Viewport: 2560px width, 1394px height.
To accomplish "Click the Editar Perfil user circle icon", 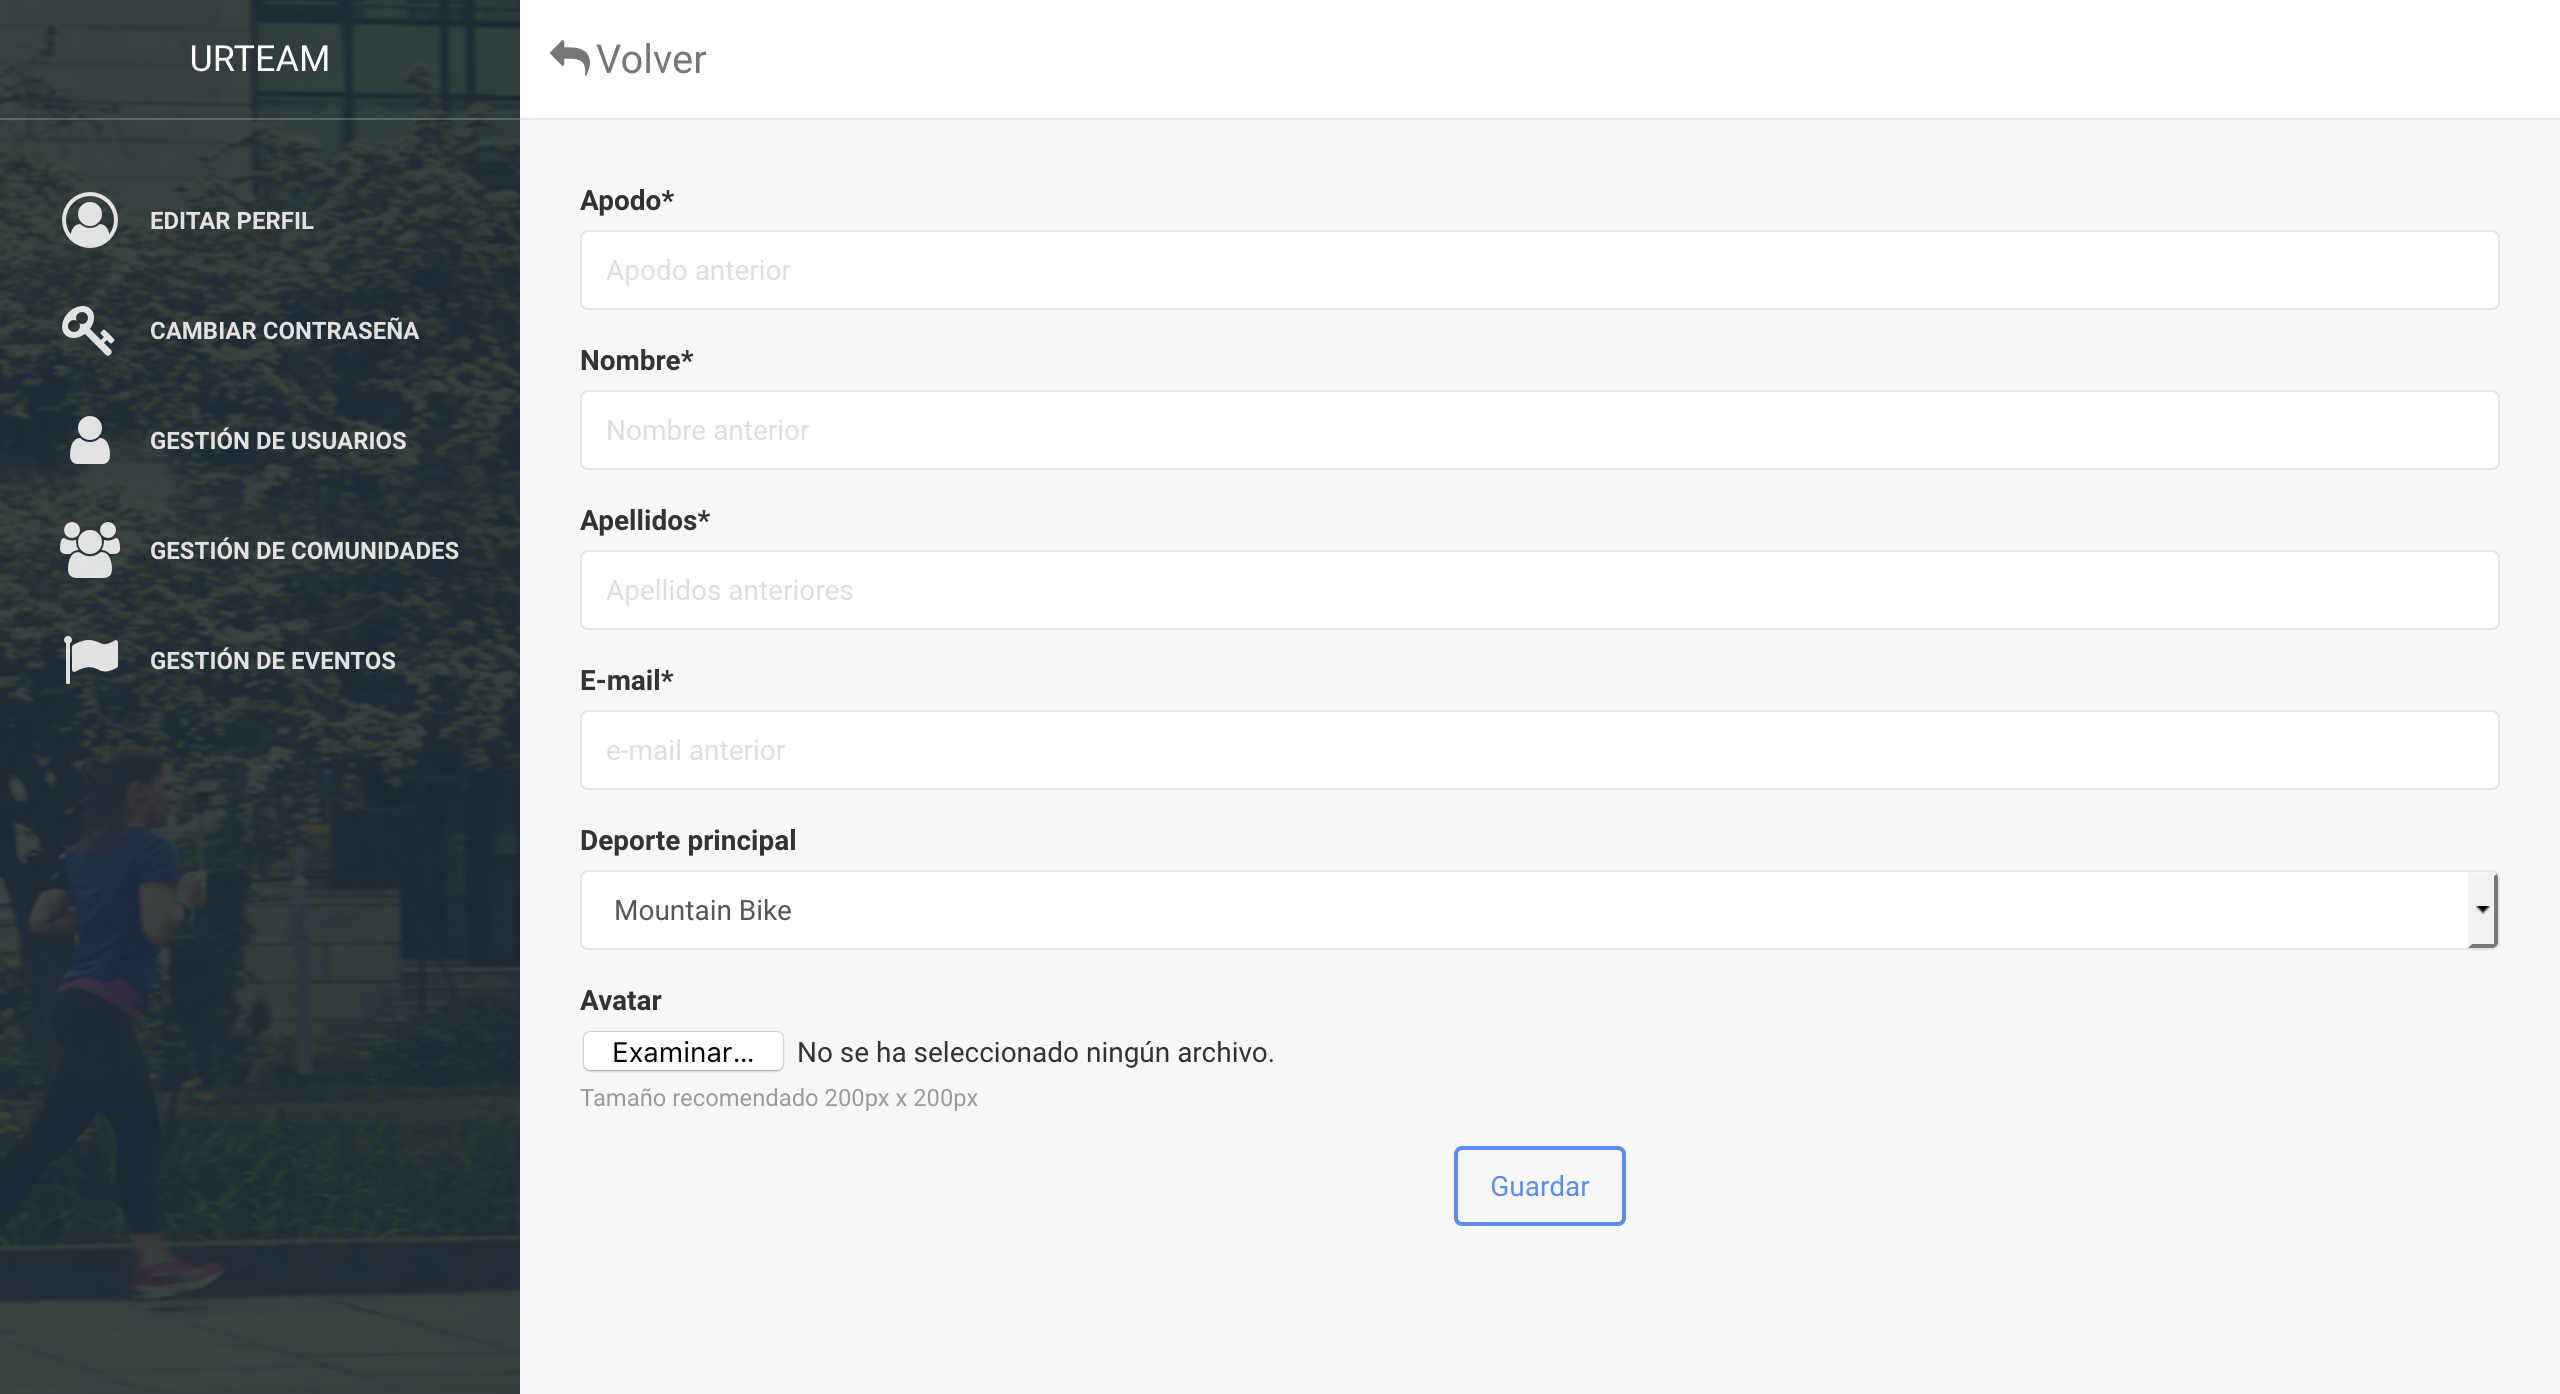I will coord(90,220).
